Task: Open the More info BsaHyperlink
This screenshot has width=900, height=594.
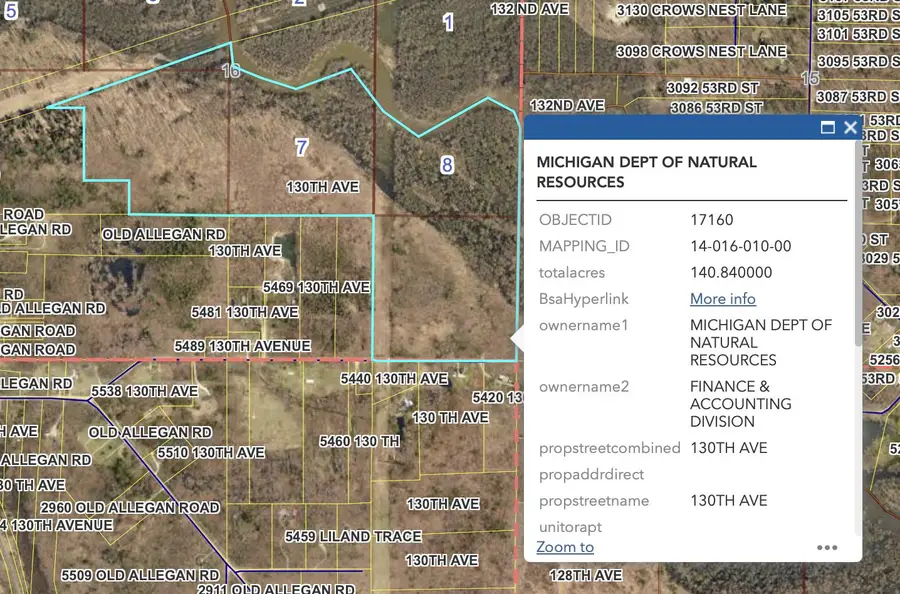Action: pyautogui.click(x=722, y=298)
